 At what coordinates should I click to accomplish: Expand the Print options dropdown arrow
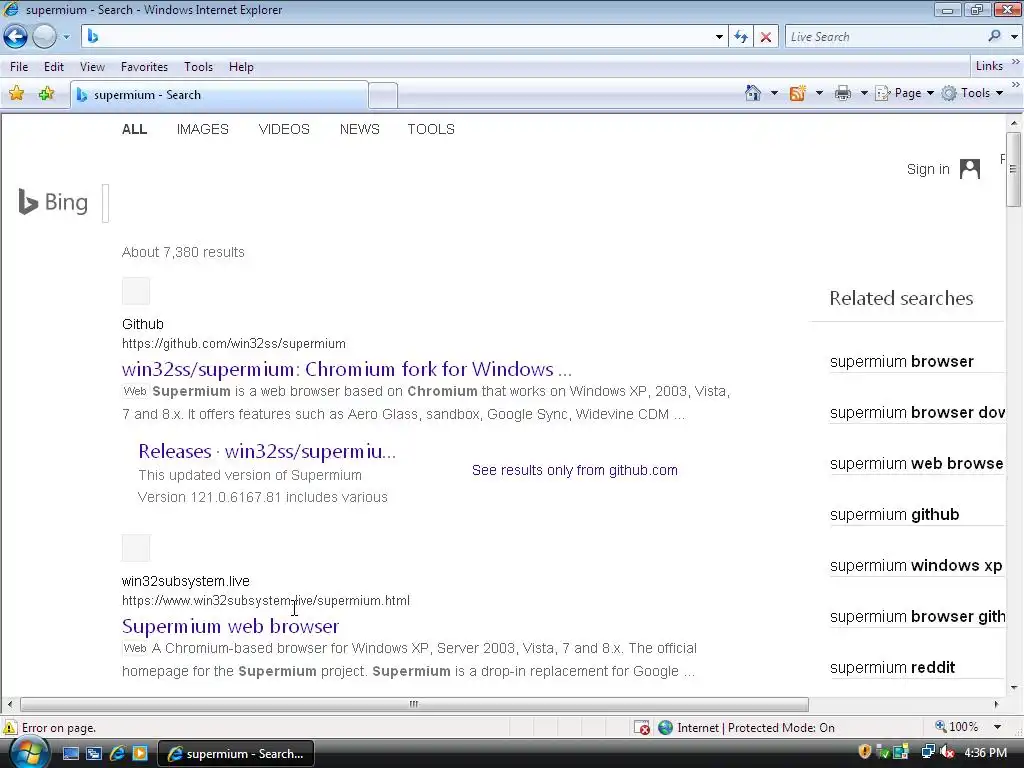(863, 93)
